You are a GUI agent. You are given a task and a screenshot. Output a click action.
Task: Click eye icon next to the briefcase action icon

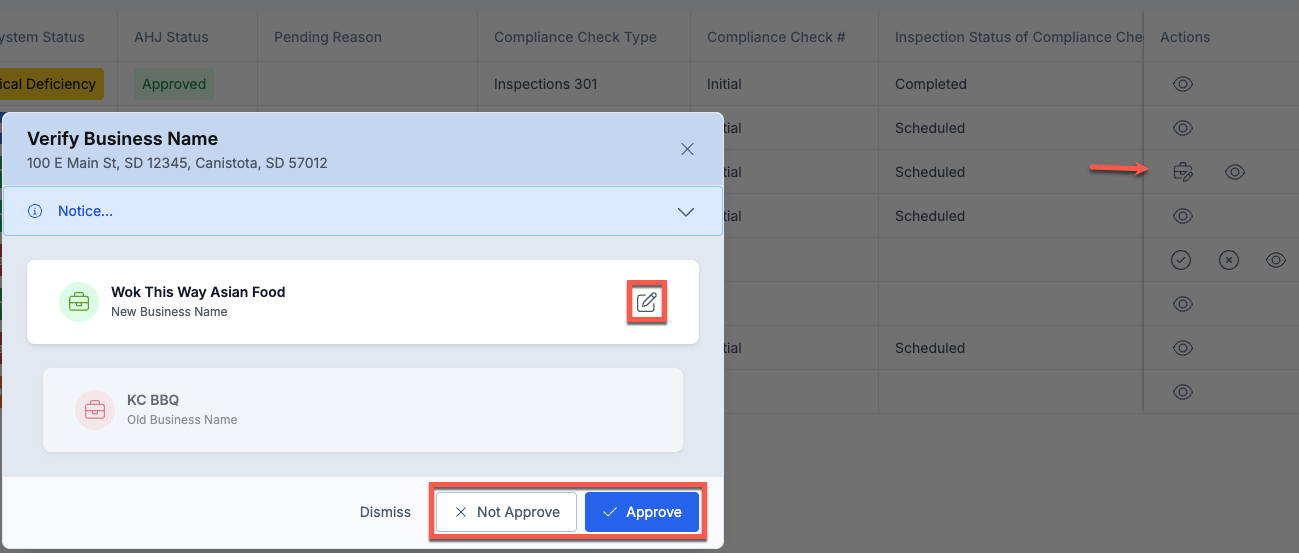[1235, 172]
